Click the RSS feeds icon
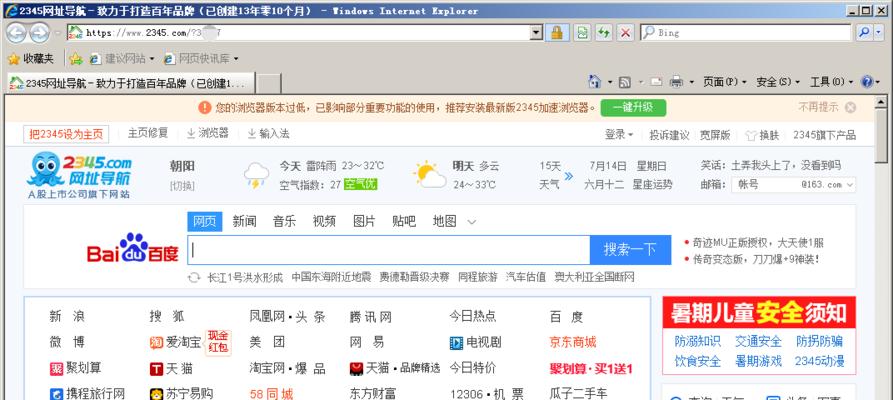The width and height of the screenshot is (893, 400). pyautogui.click(x=625, y=82)
